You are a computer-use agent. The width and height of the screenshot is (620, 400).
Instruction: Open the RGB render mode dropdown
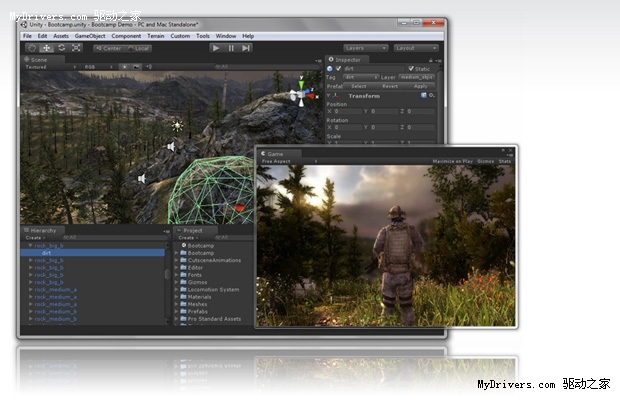click(x=98, y=67)
